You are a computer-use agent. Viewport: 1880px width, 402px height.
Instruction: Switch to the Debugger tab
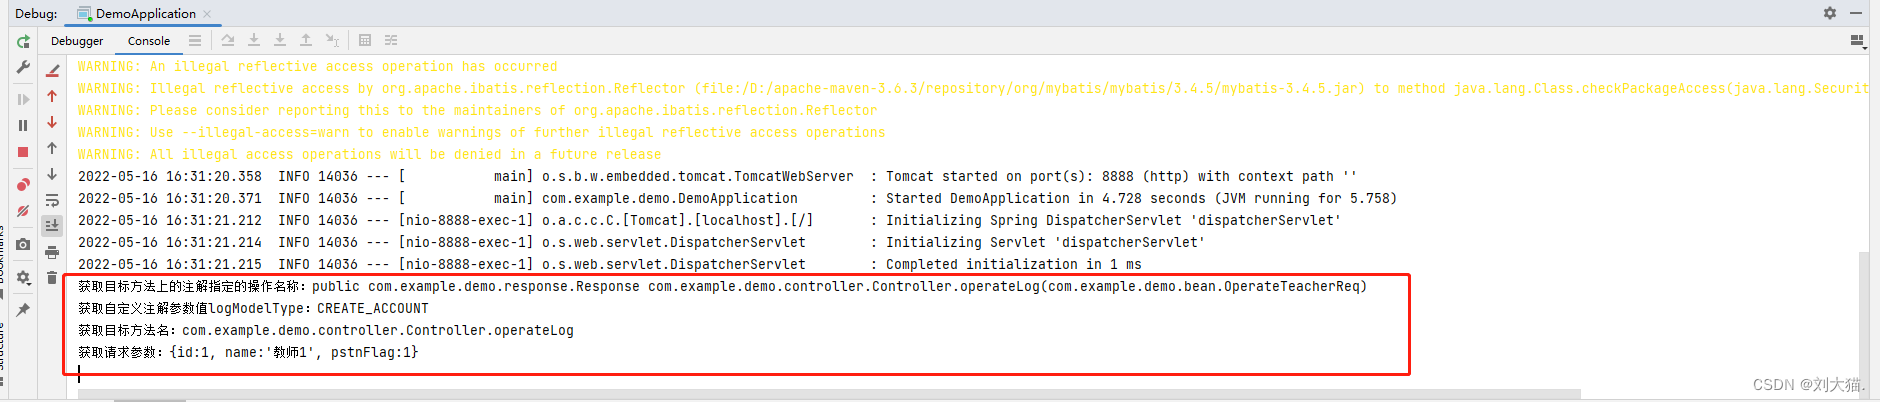77,41
